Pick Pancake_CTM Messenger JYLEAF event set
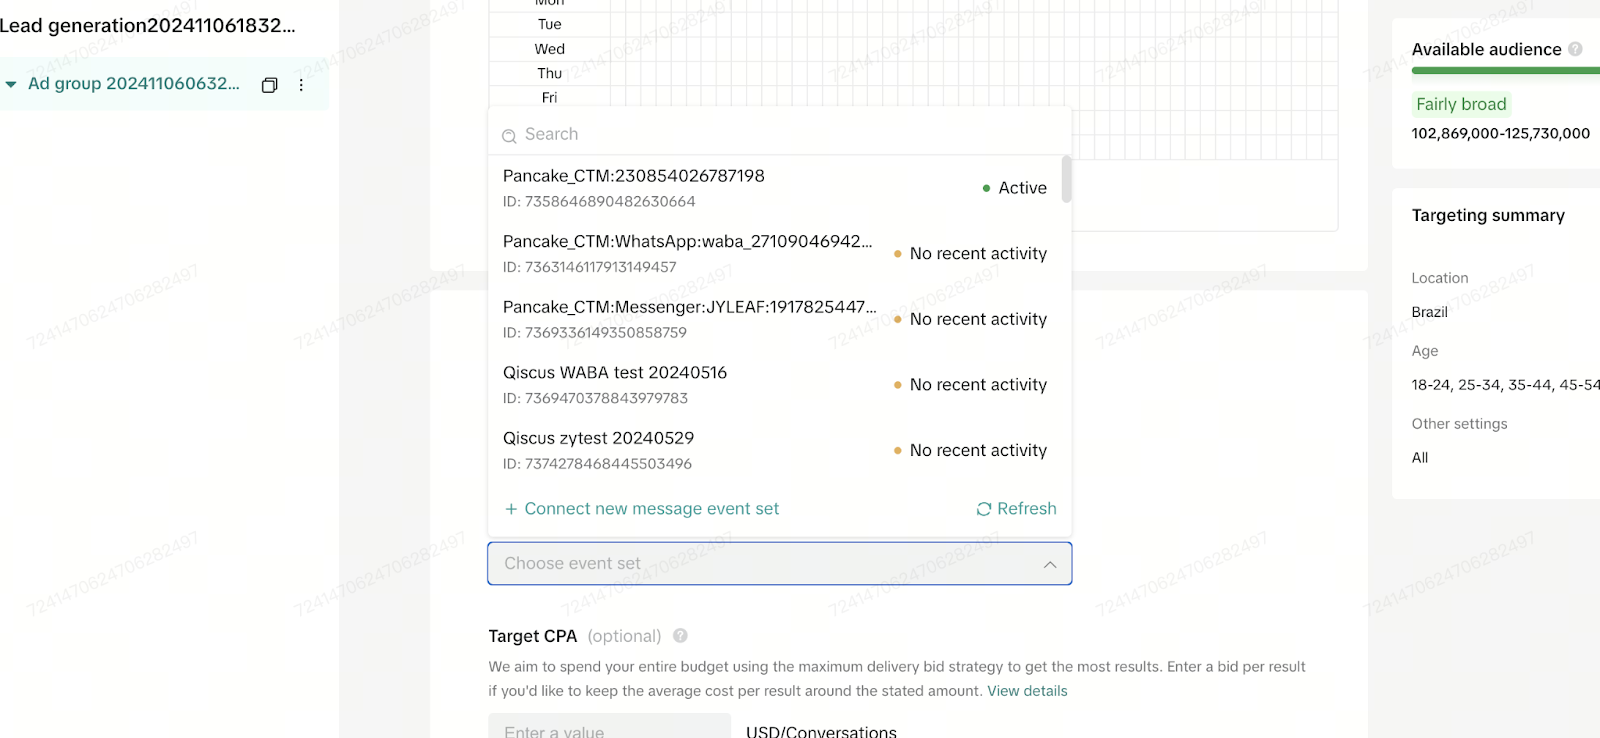1600x738 pixels. click(x=775, y=319)
